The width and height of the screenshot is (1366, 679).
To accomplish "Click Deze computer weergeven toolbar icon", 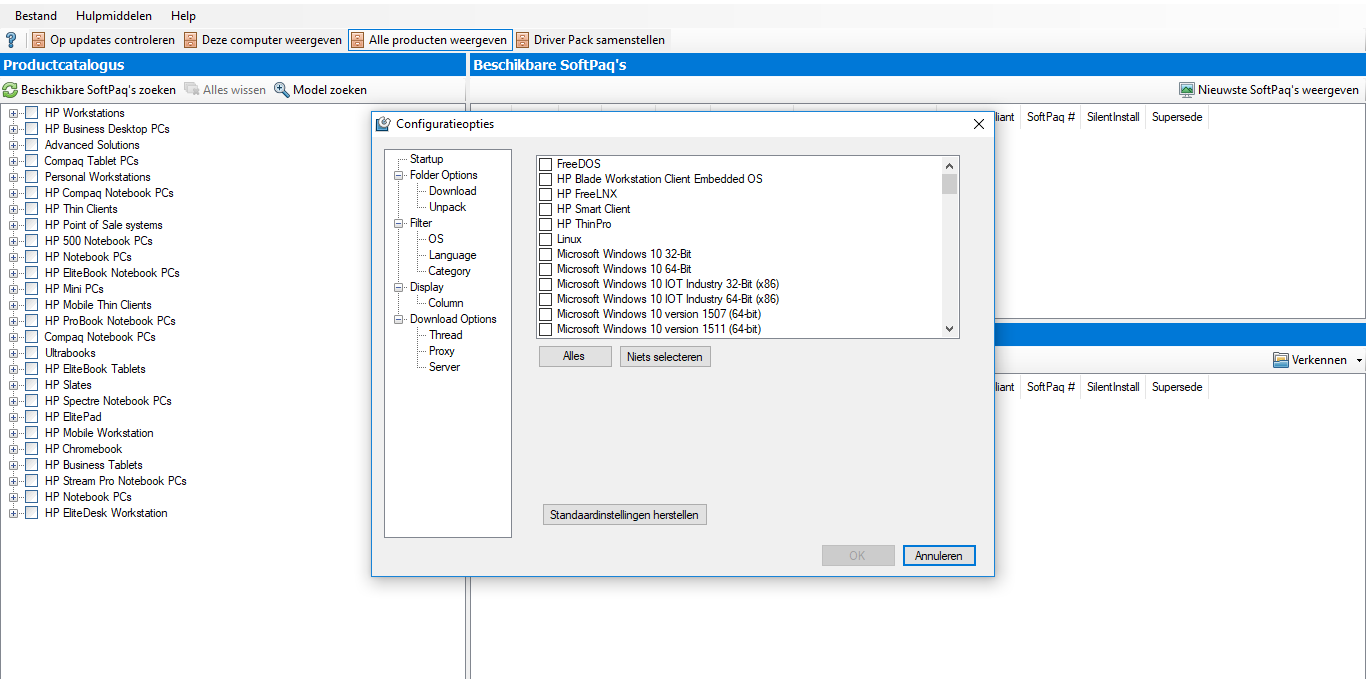I will pyautogui.click(x=190, y=40).
